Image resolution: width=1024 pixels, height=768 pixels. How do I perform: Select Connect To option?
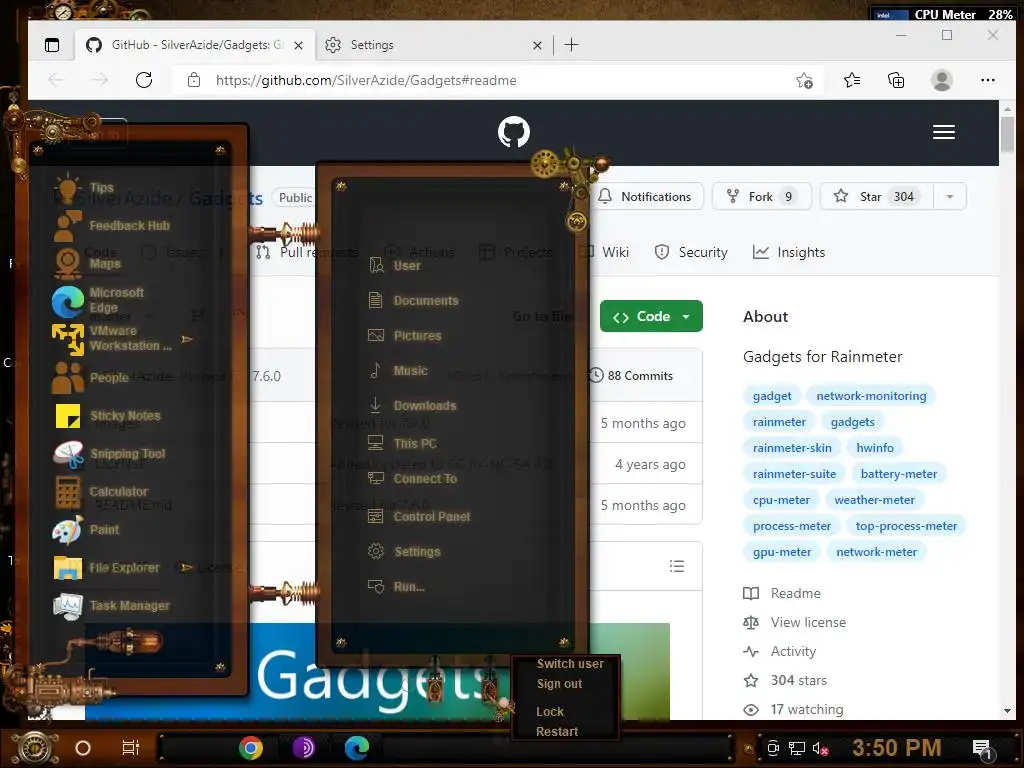click(413, 479)
